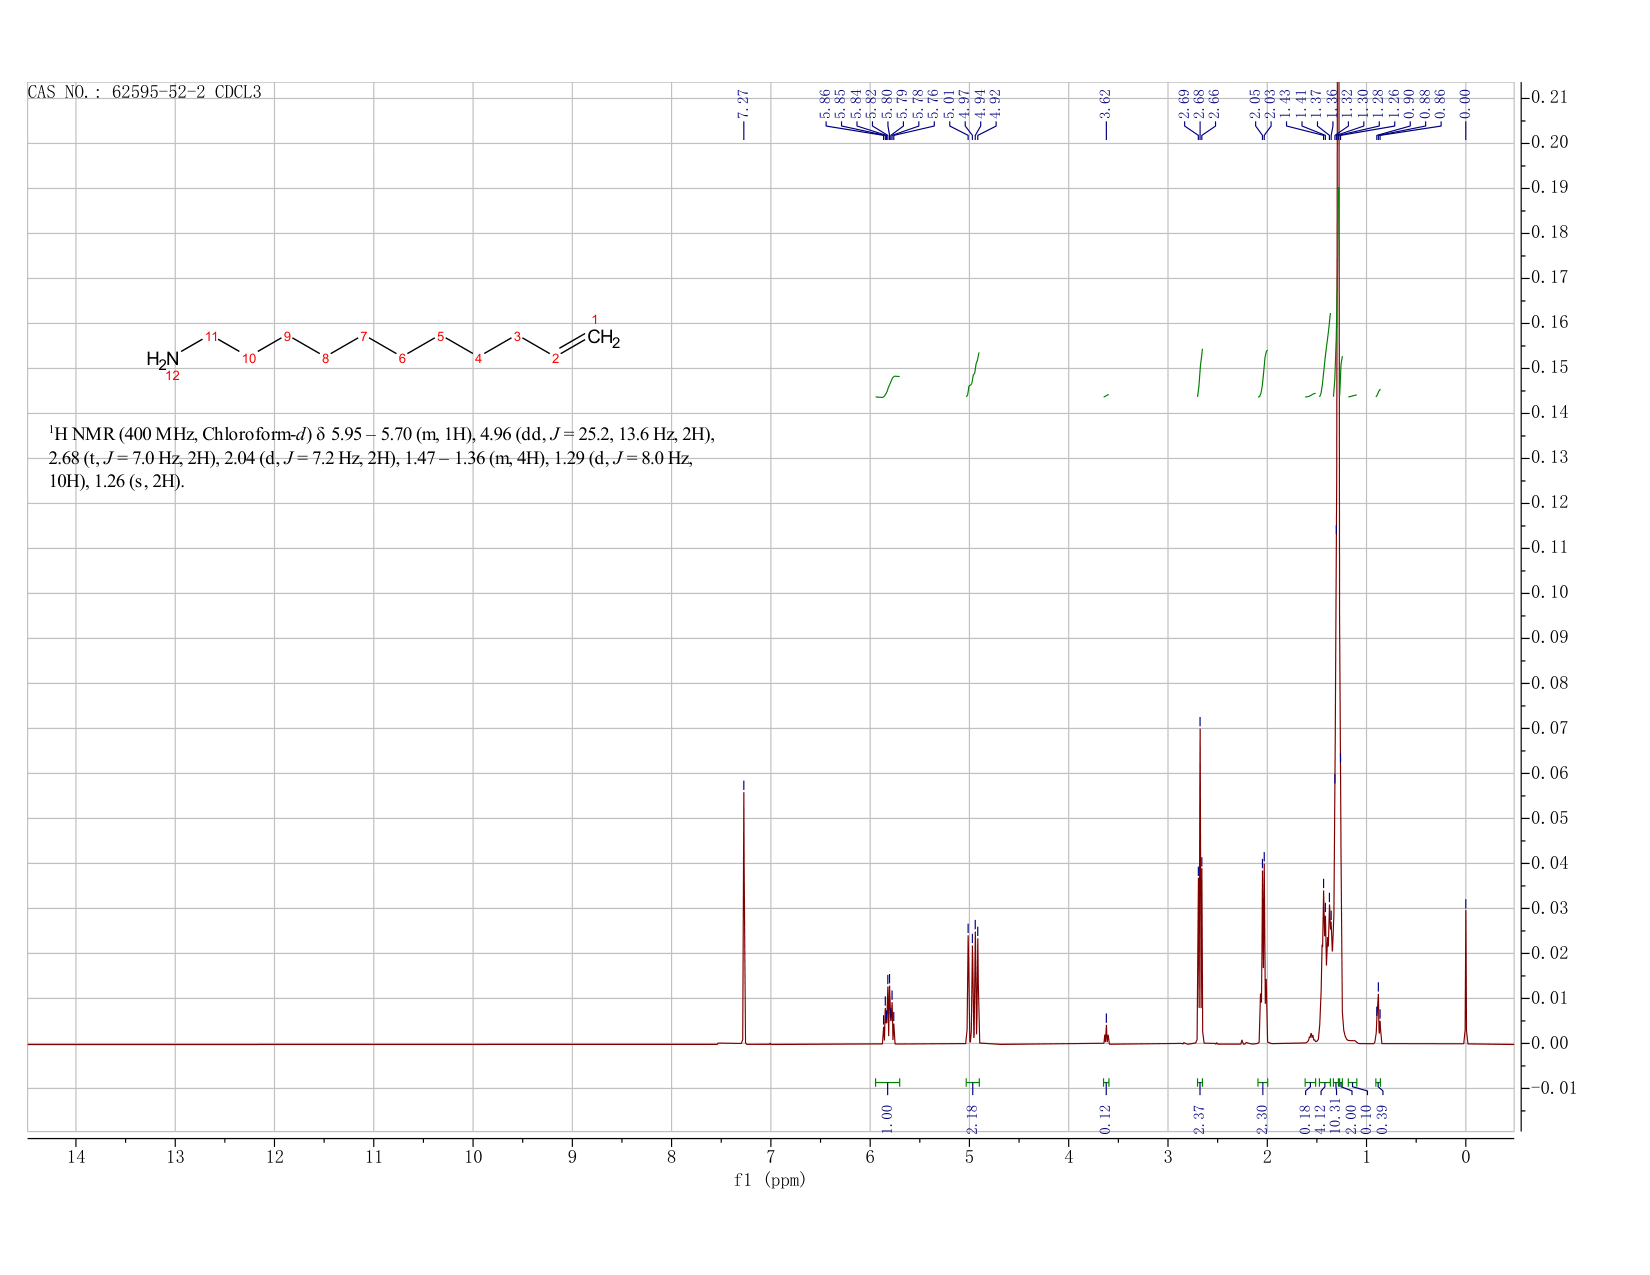Select the 7 tick on the ppm axis
1650x1275 pixels.
coord(771,1157)
